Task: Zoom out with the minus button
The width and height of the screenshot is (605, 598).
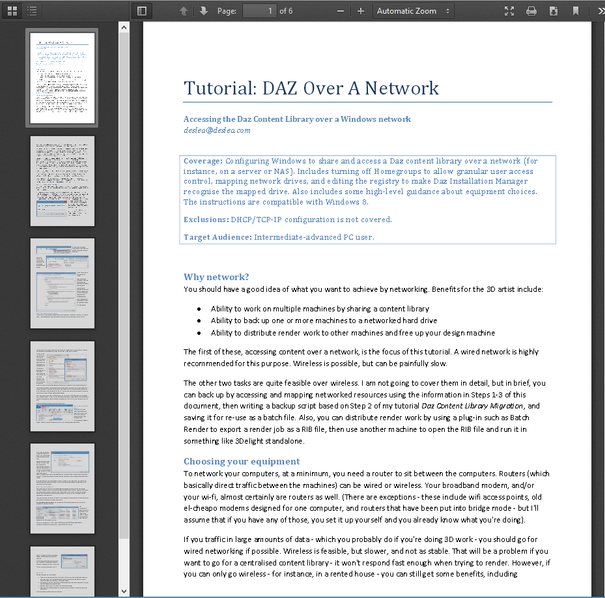Action: coord(340,11)
